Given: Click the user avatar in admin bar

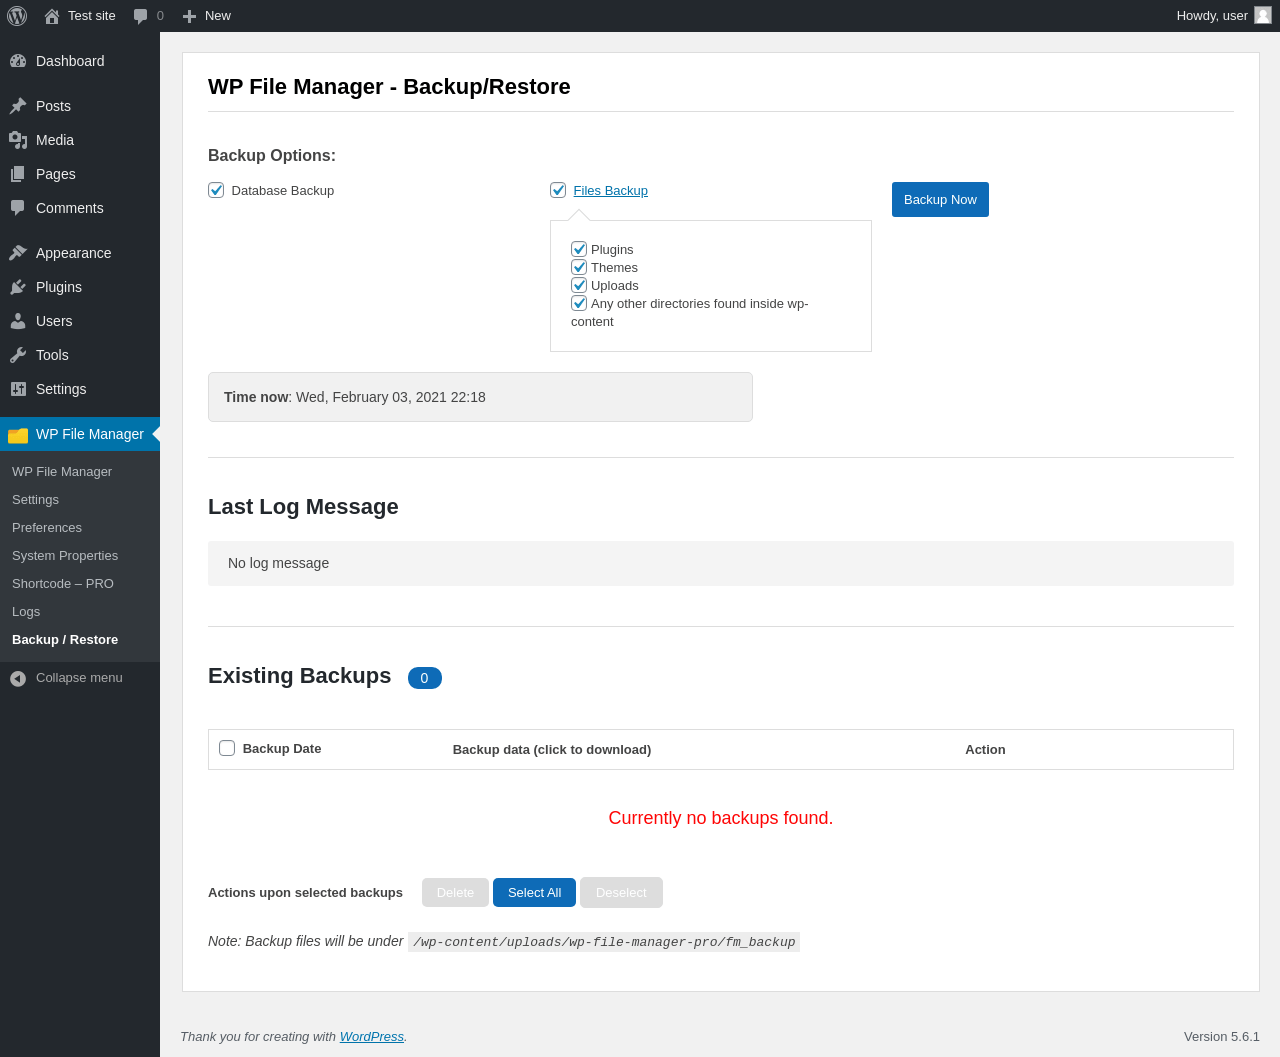Looking at the screenshot, I should [1263, 15].
